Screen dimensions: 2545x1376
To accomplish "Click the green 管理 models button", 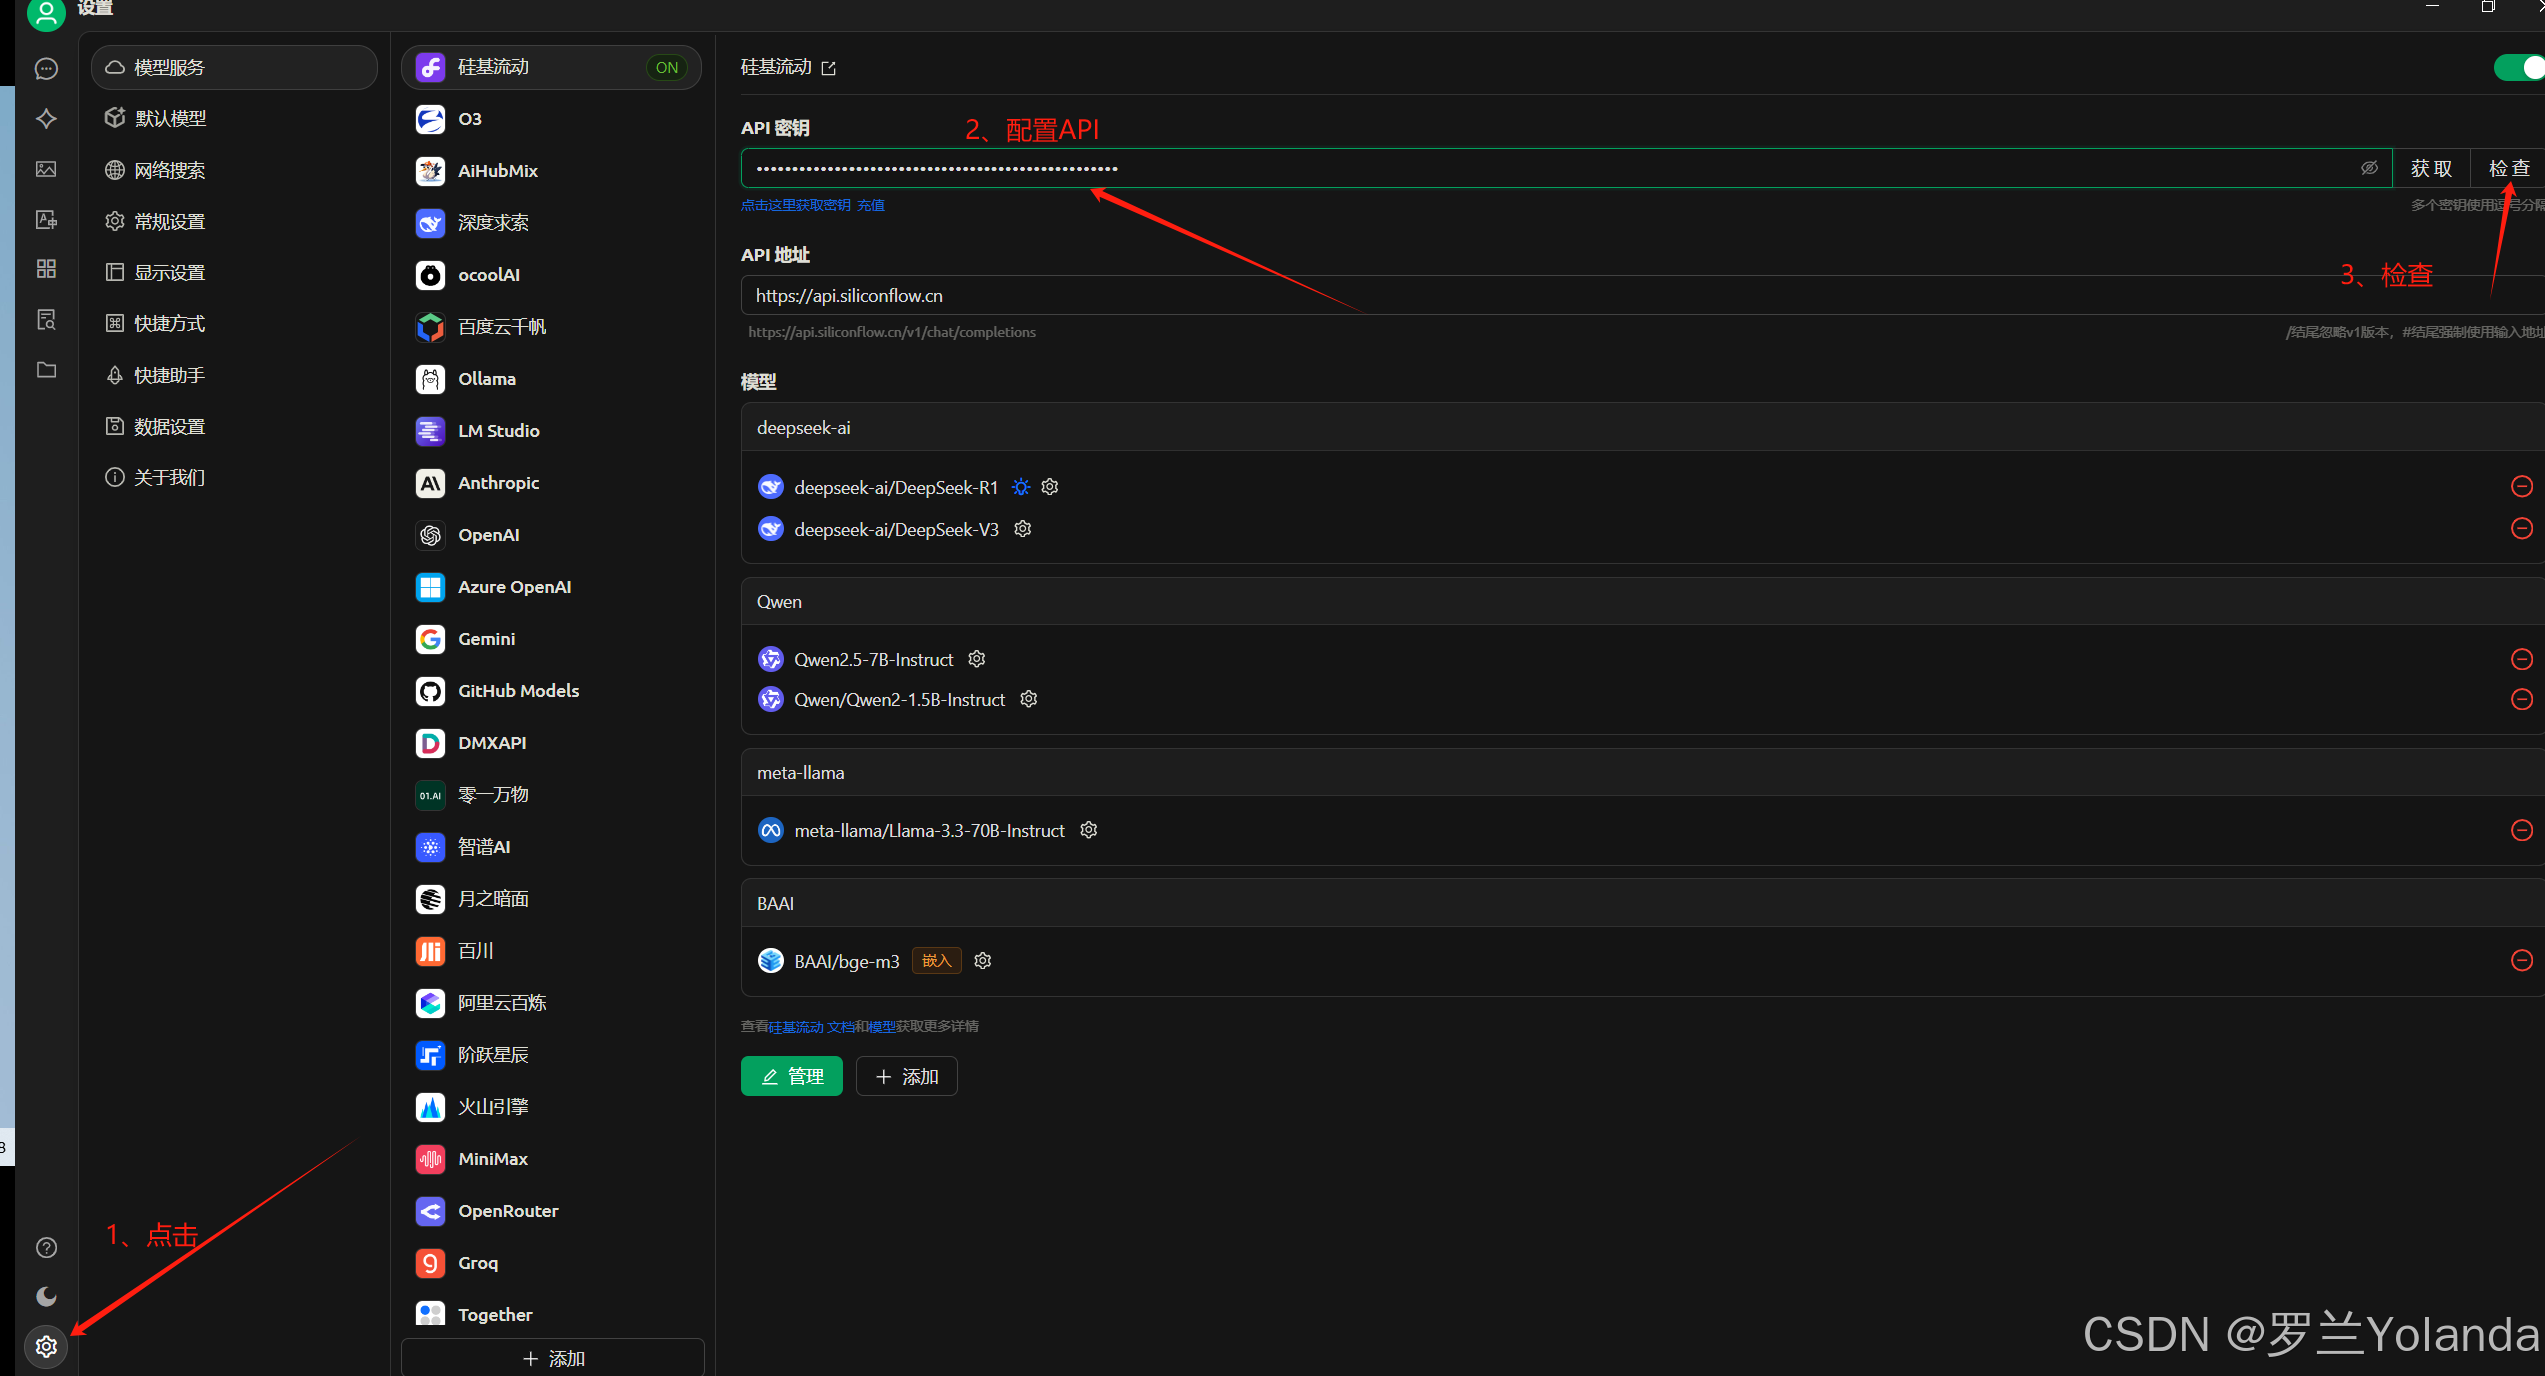I will 791,1076.
